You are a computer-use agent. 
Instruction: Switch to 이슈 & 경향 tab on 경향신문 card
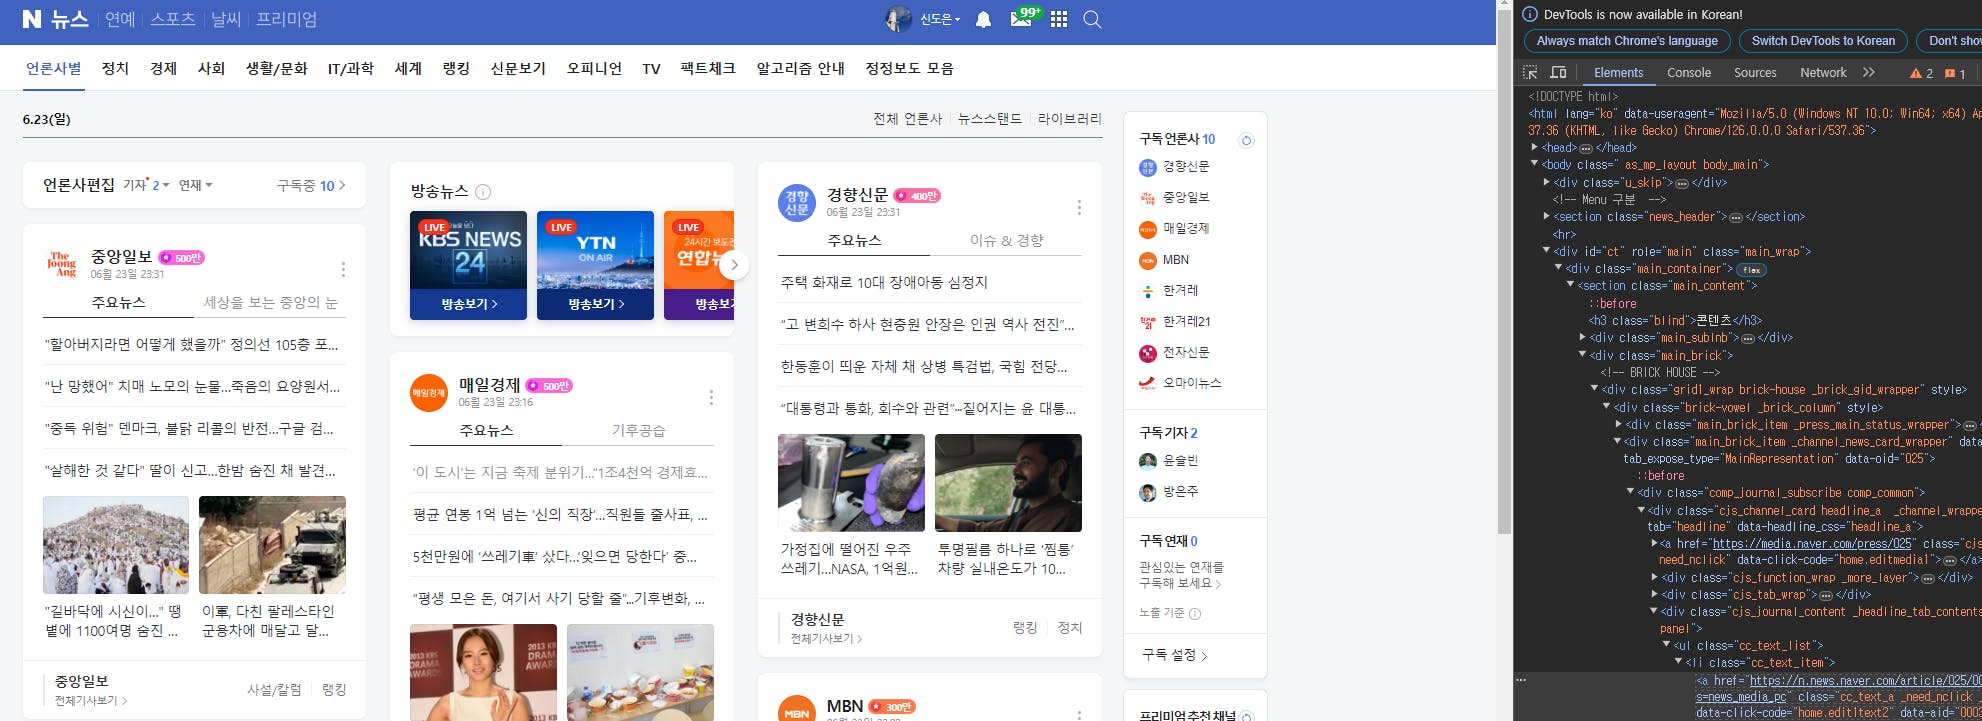click(x=1006, y=240)
